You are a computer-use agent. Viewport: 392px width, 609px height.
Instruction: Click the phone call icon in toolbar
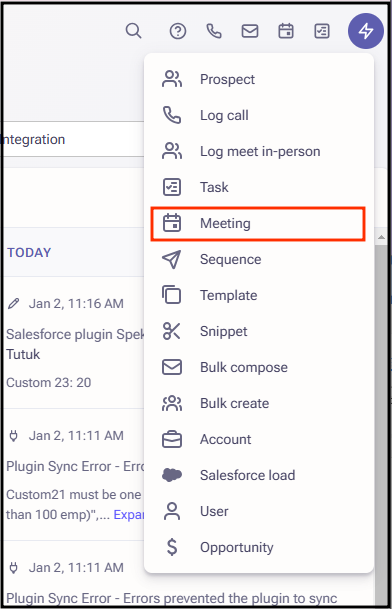[214, 31]
